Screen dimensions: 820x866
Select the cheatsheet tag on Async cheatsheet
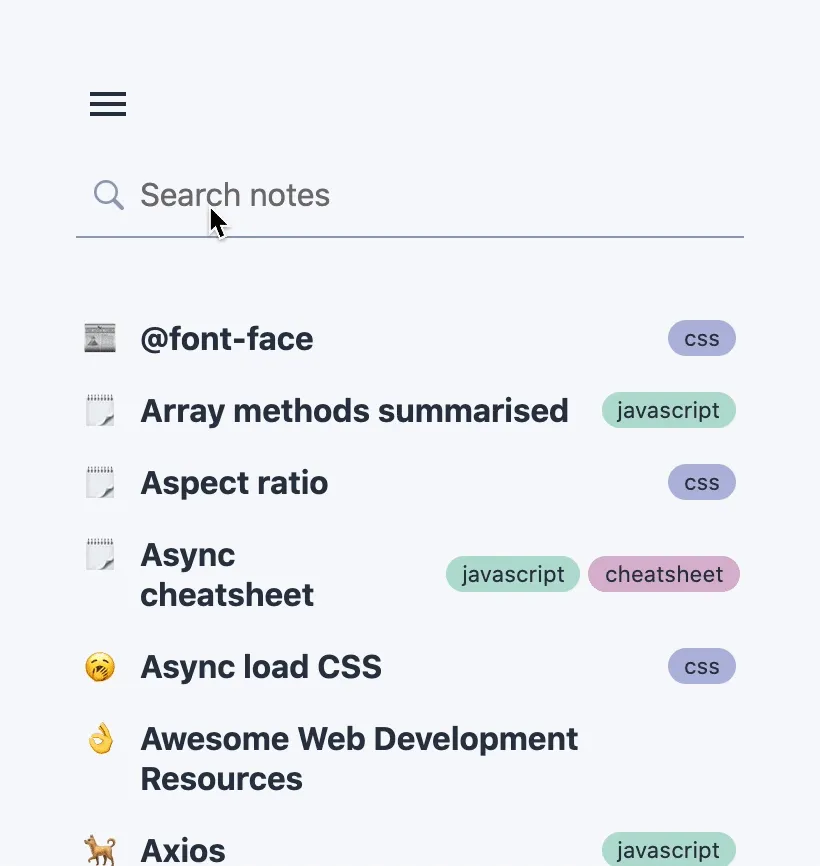(x=663, y=574)
